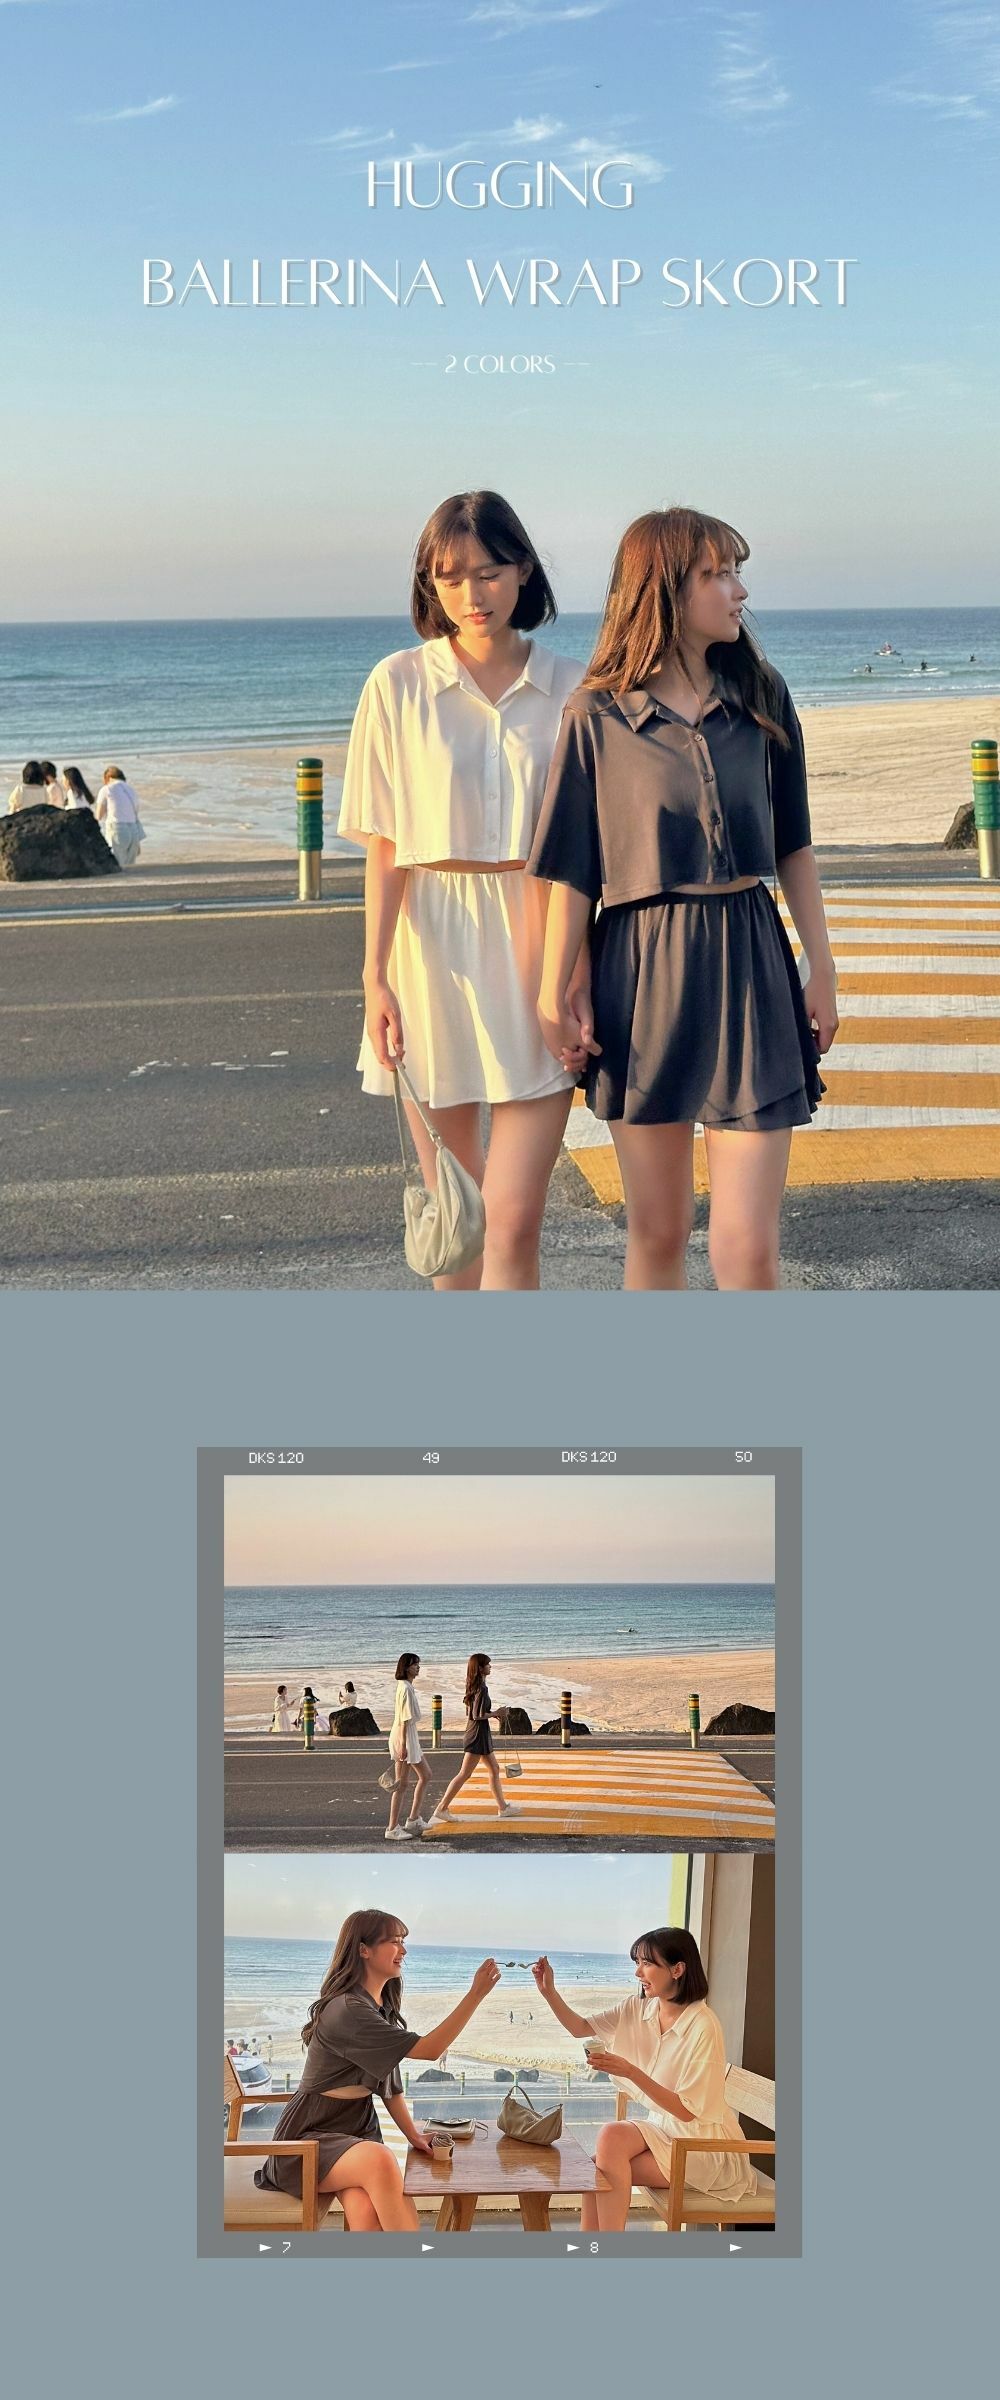This screenshot has width=1000, height=2400.
Task: Click the first DKS 120 film label
Action: point(276,1458)
